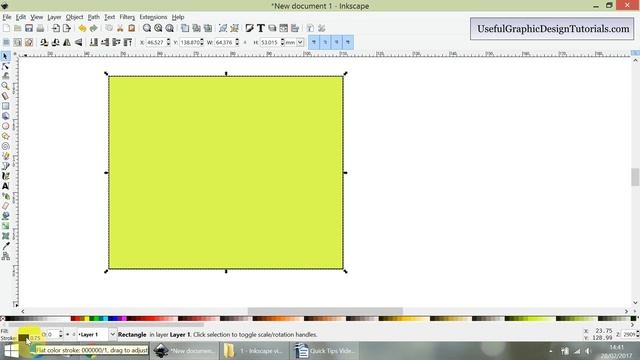The width and height of the screenshot is (640, 360).
Task: Toggle layer lock in status bar
Action: 74,334
